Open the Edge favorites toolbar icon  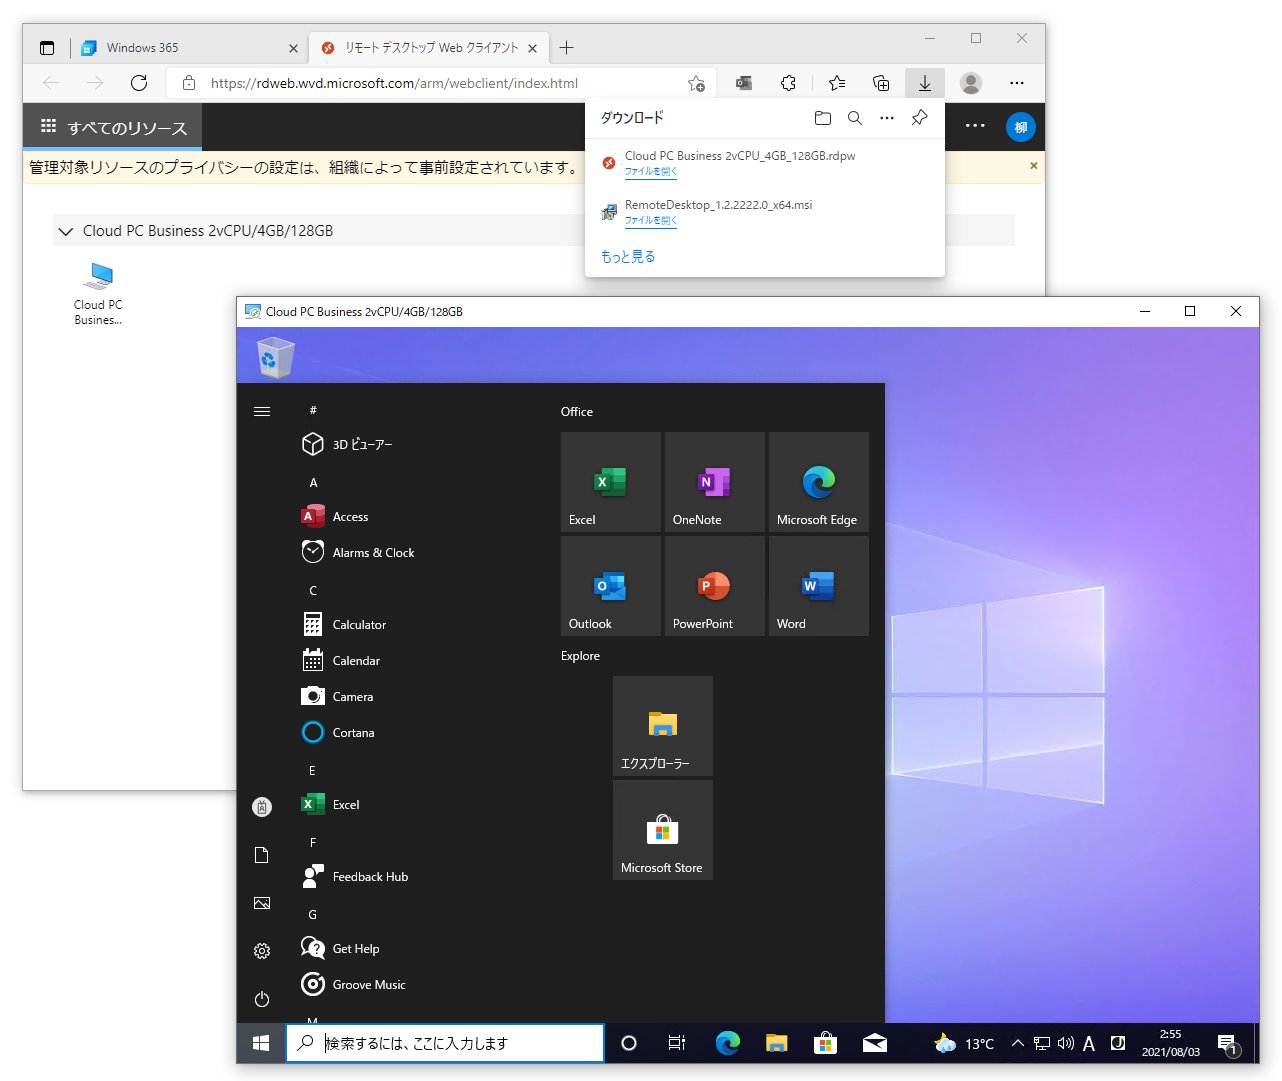[x=837, y=83]
